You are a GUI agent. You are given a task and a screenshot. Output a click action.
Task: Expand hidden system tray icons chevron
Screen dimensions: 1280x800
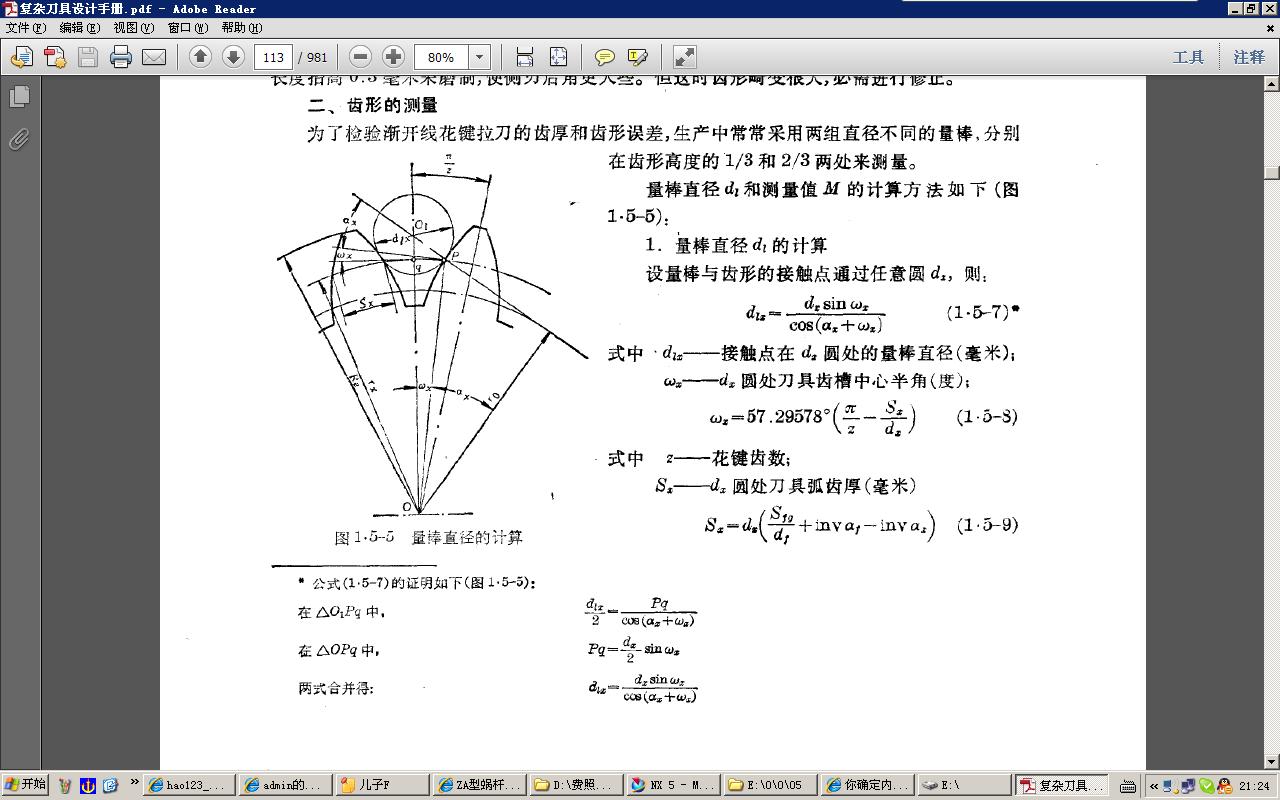pyautogui.click(x=1153, y=786)
